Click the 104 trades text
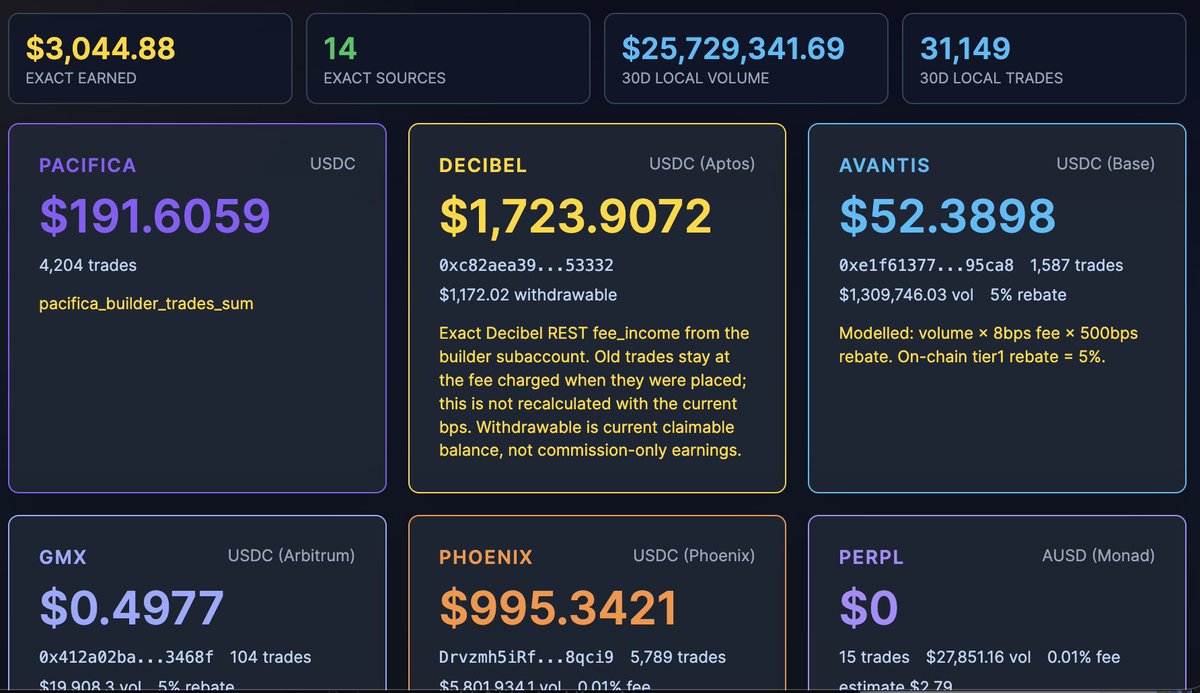The width and height of the screenshot is (1200, 693). (x=270, y=657)
